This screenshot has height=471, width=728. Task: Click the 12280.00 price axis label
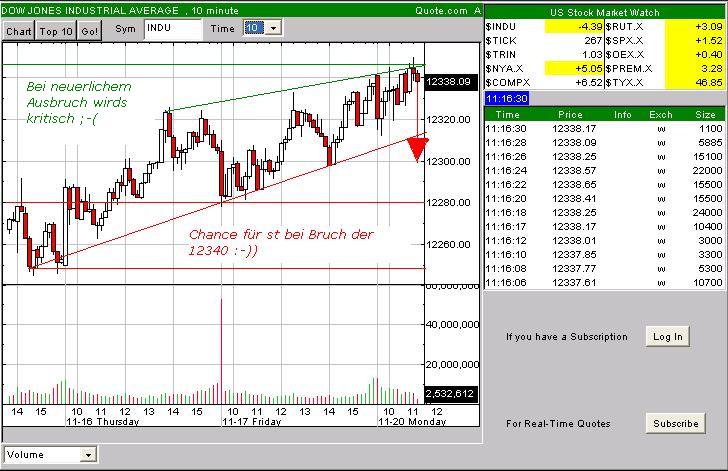[448, 203]
